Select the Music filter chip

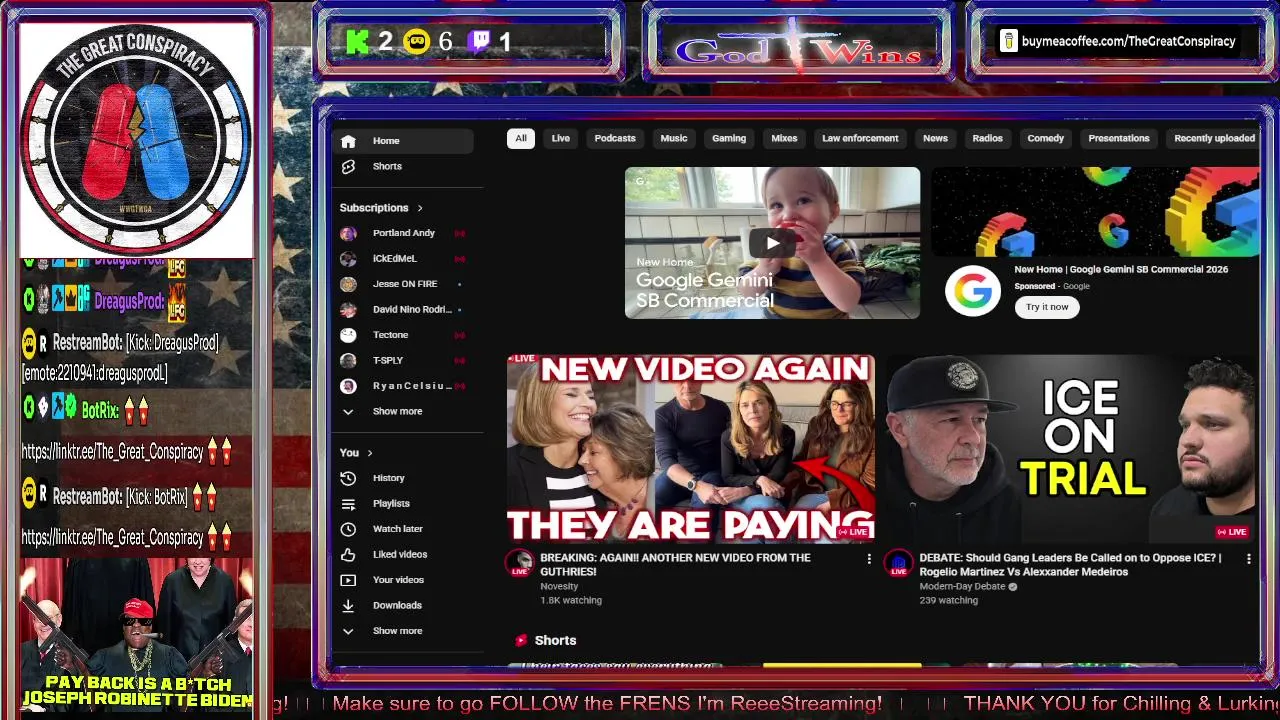pyautogui.click(x=674, y=138)
